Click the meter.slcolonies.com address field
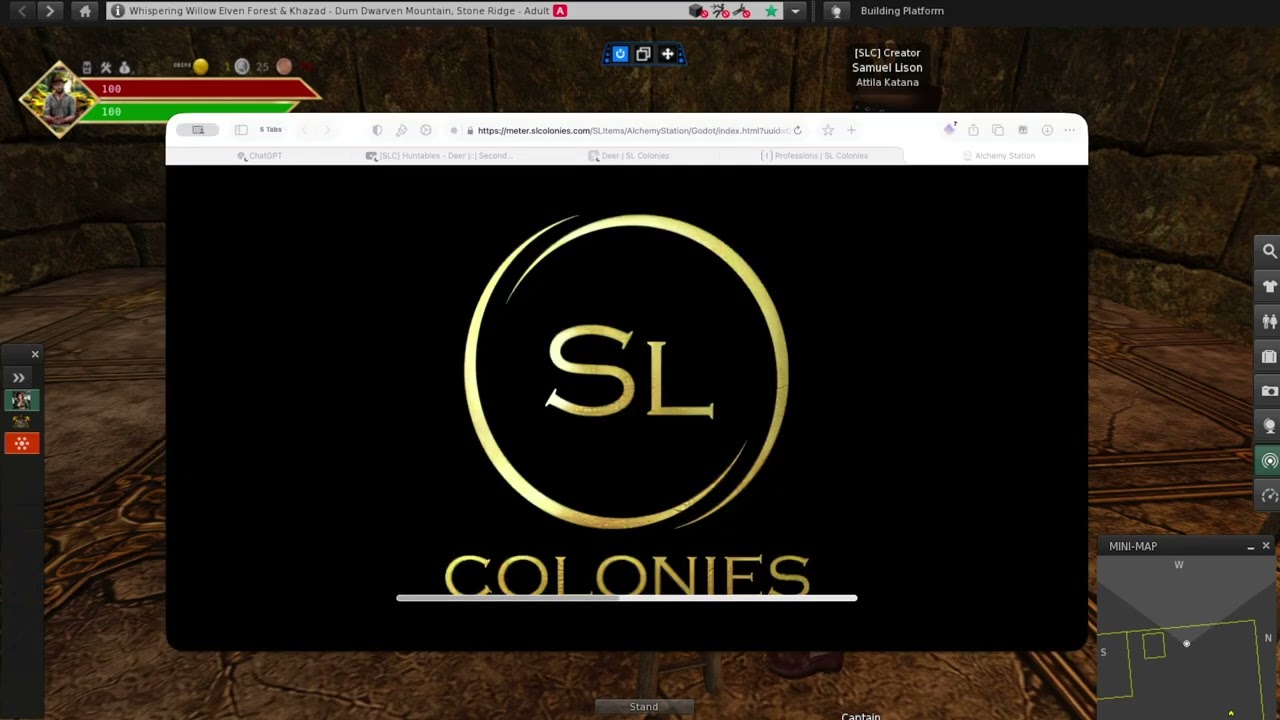The image size is (1280, 720). [628, 130]
